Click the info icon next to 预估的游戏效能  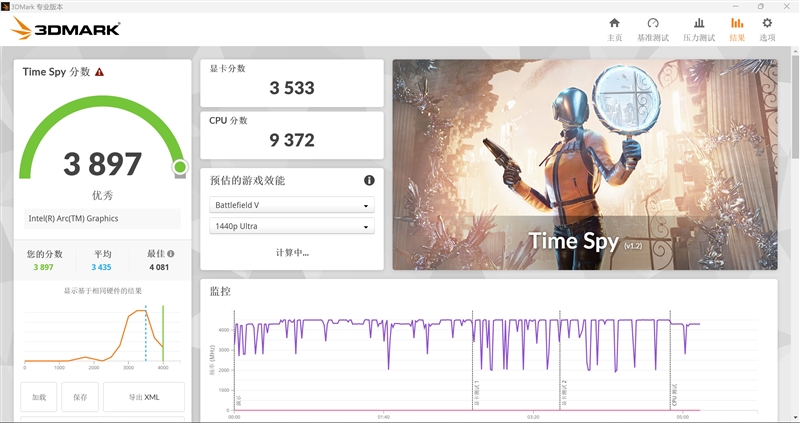369,180
